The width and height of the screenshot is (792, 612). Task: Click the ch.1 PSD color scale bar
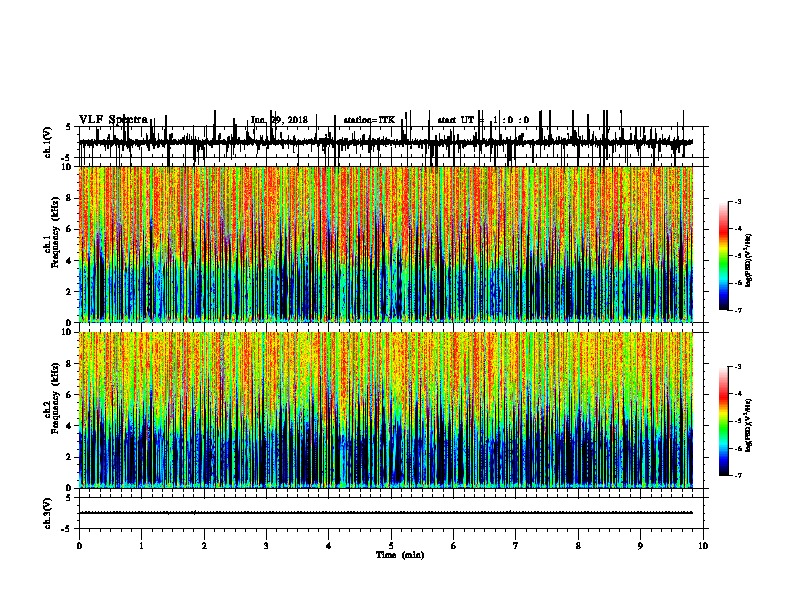[x=724, y=256]
